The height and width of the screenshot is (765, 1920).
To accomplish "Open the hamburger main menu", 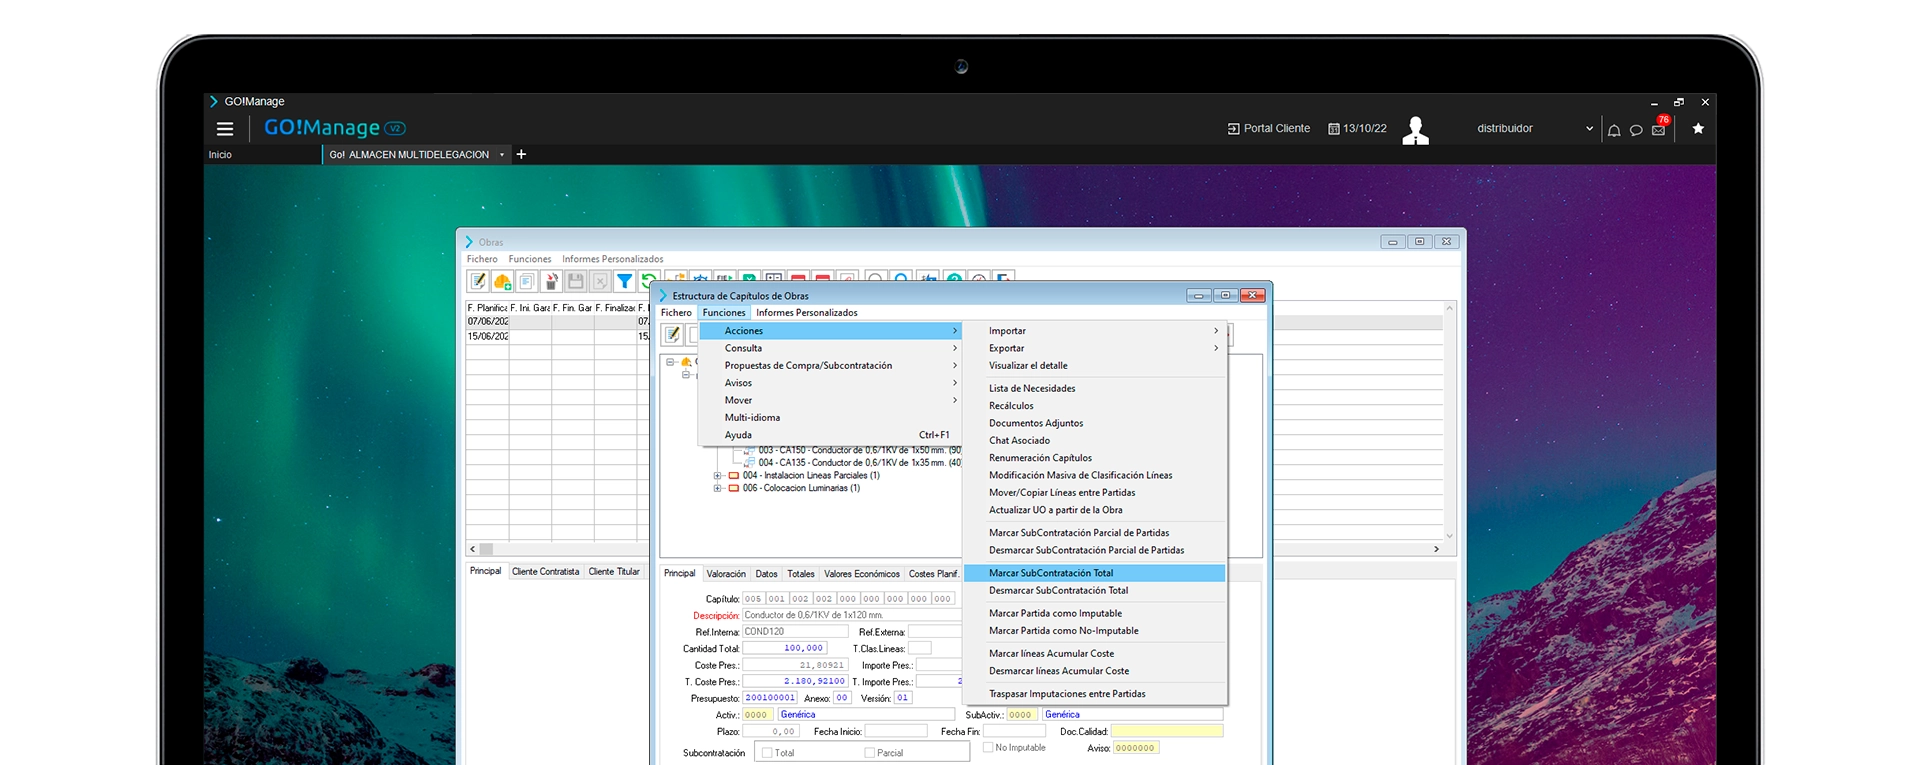I will (225, 129).
